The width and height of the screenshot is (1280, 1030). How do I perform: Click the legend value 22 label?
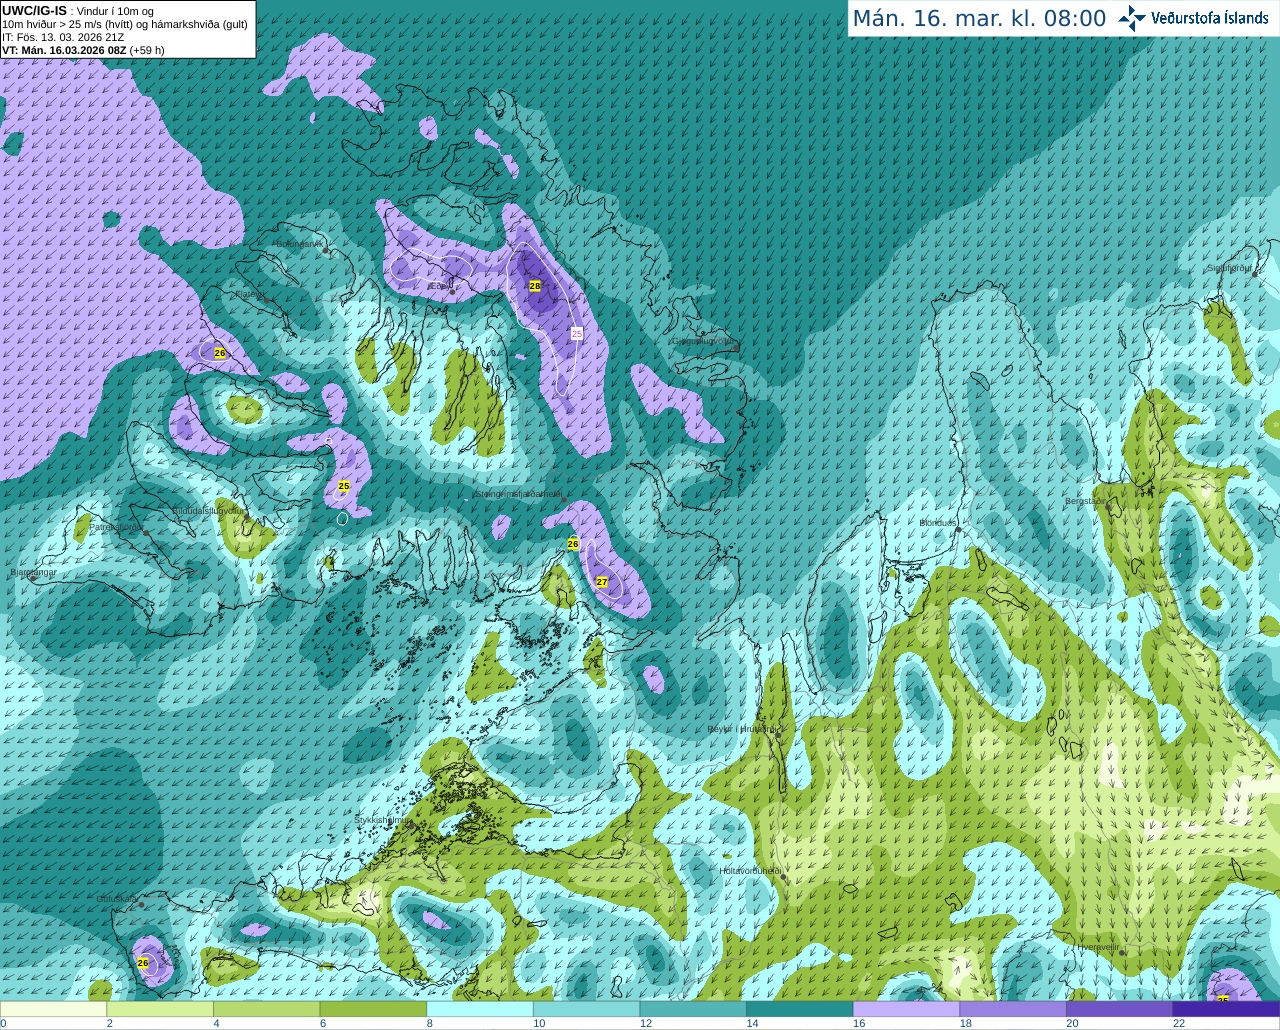tap(1179, 1023)
